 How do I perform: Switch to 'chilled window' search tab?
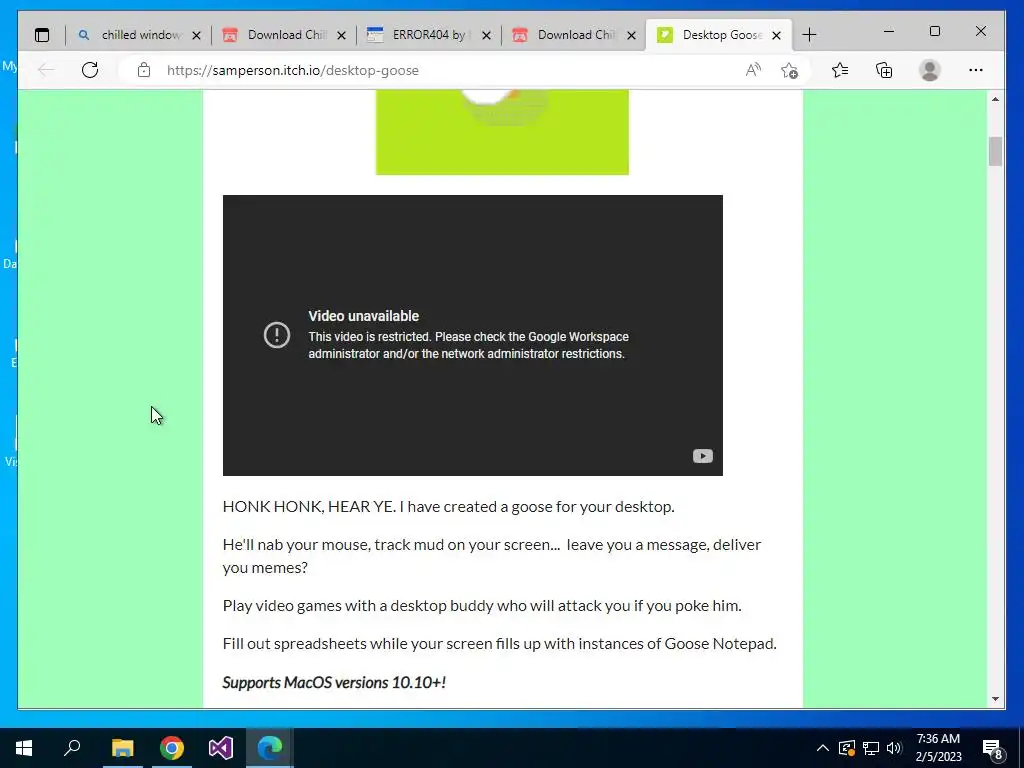pyautogui.click(x=138, y=35)
